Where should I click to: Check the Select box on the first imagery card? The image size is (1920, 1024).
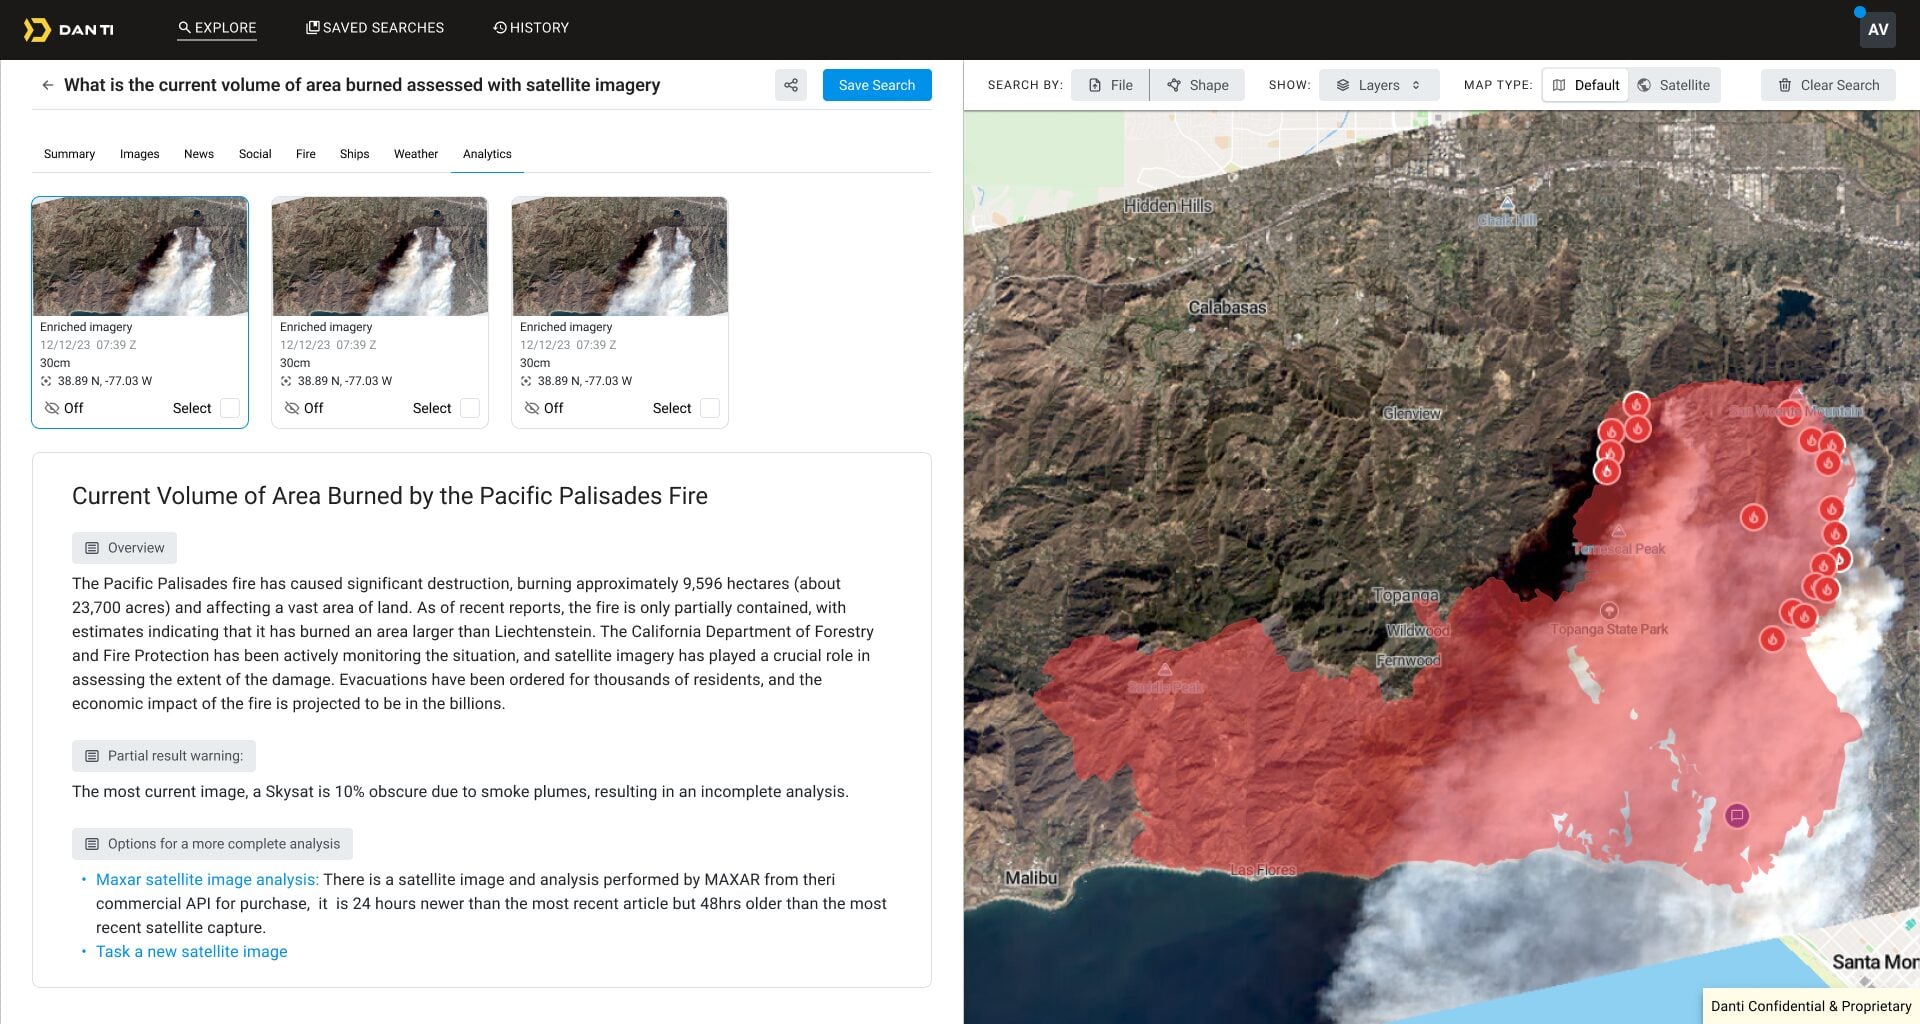click(x=230, y=408)
